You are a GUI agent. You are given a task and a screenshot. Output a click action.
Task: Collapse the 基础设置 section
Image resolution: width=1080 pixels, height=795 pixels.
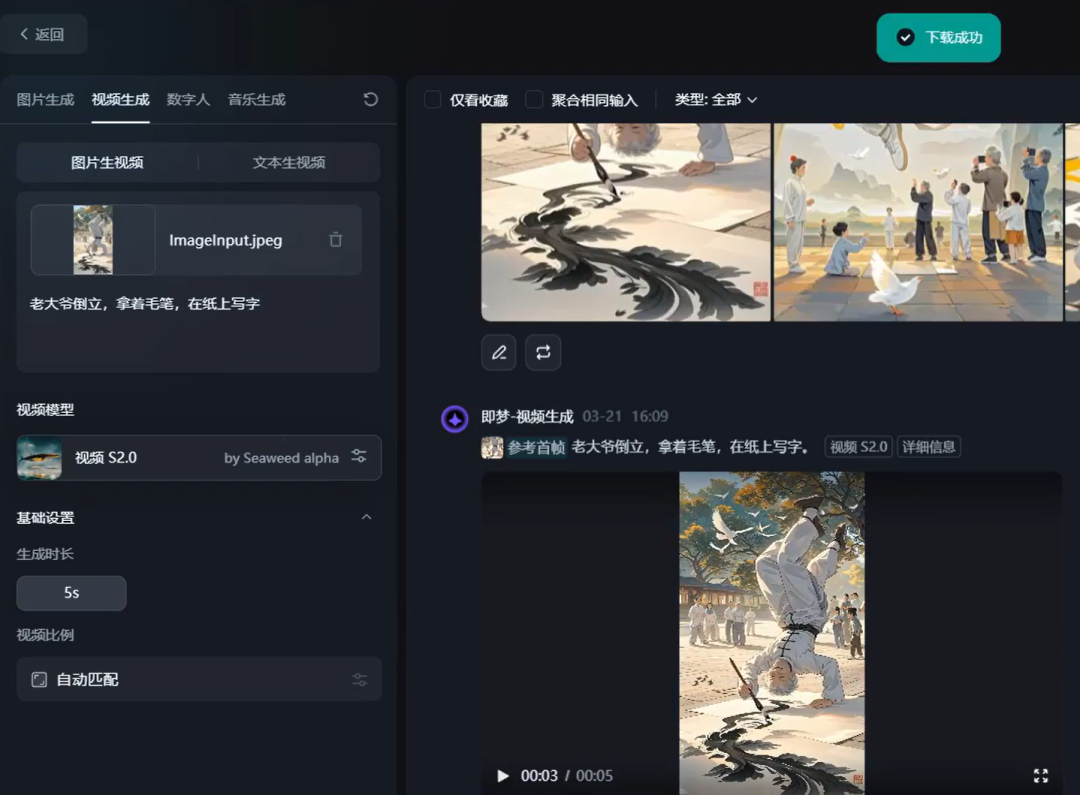pos(366,517)
